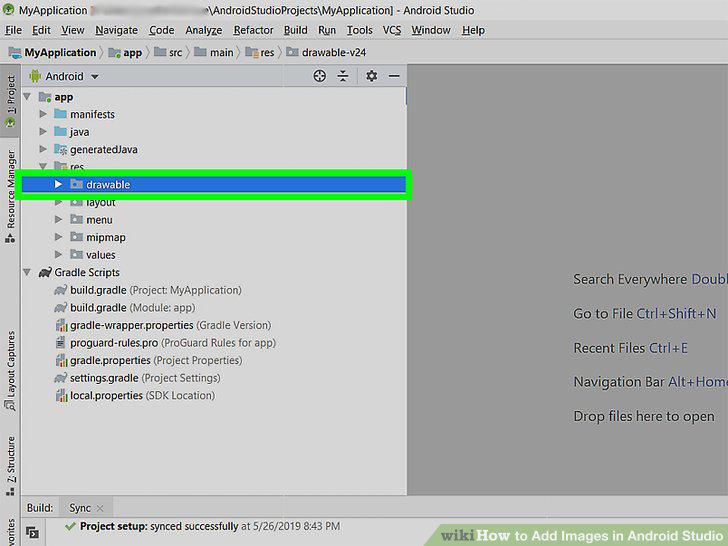728x546 pixels.
Task: Collapse the app node arrow
Action: [27, 97]
